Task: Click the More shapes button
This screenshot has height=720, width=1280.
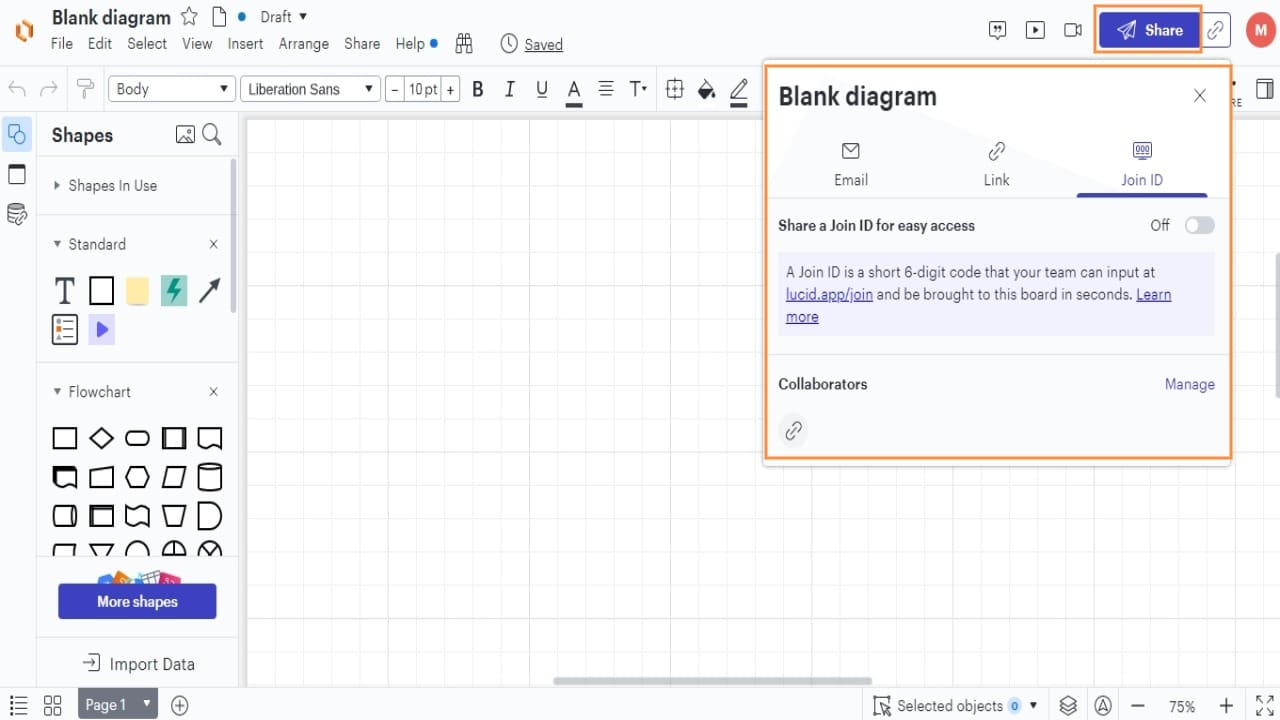Action: tap(137, 601)
